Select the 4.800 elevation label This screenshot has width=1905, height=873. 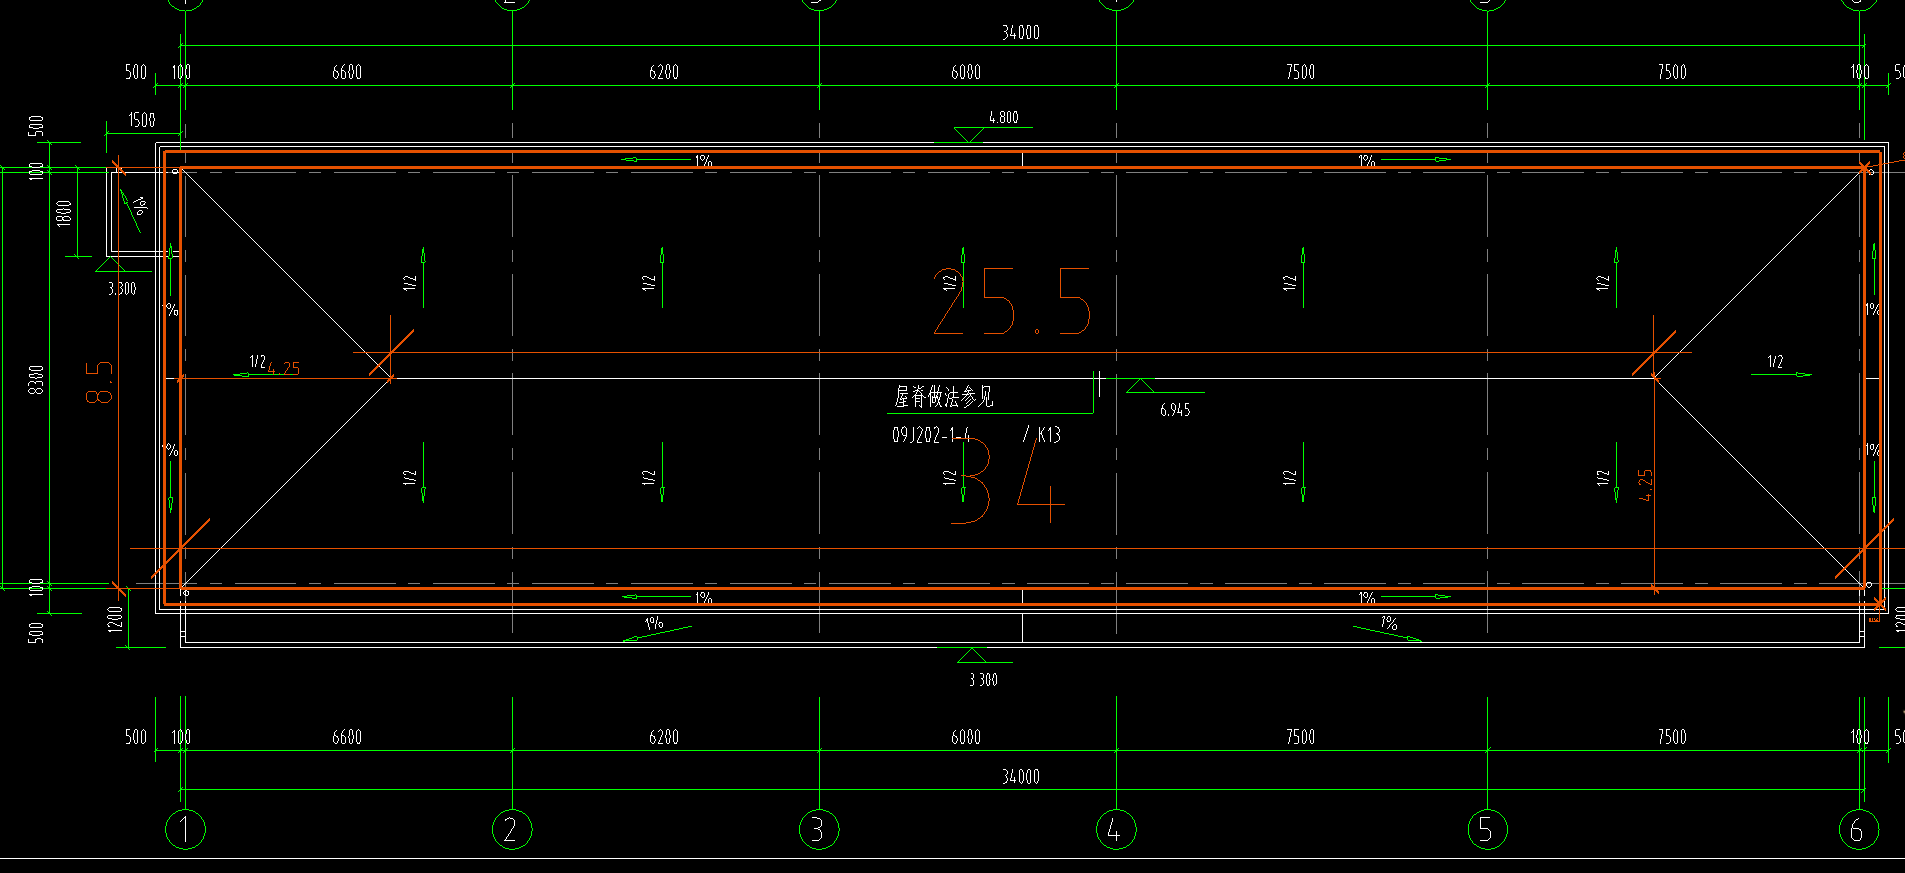point(1004,118)
